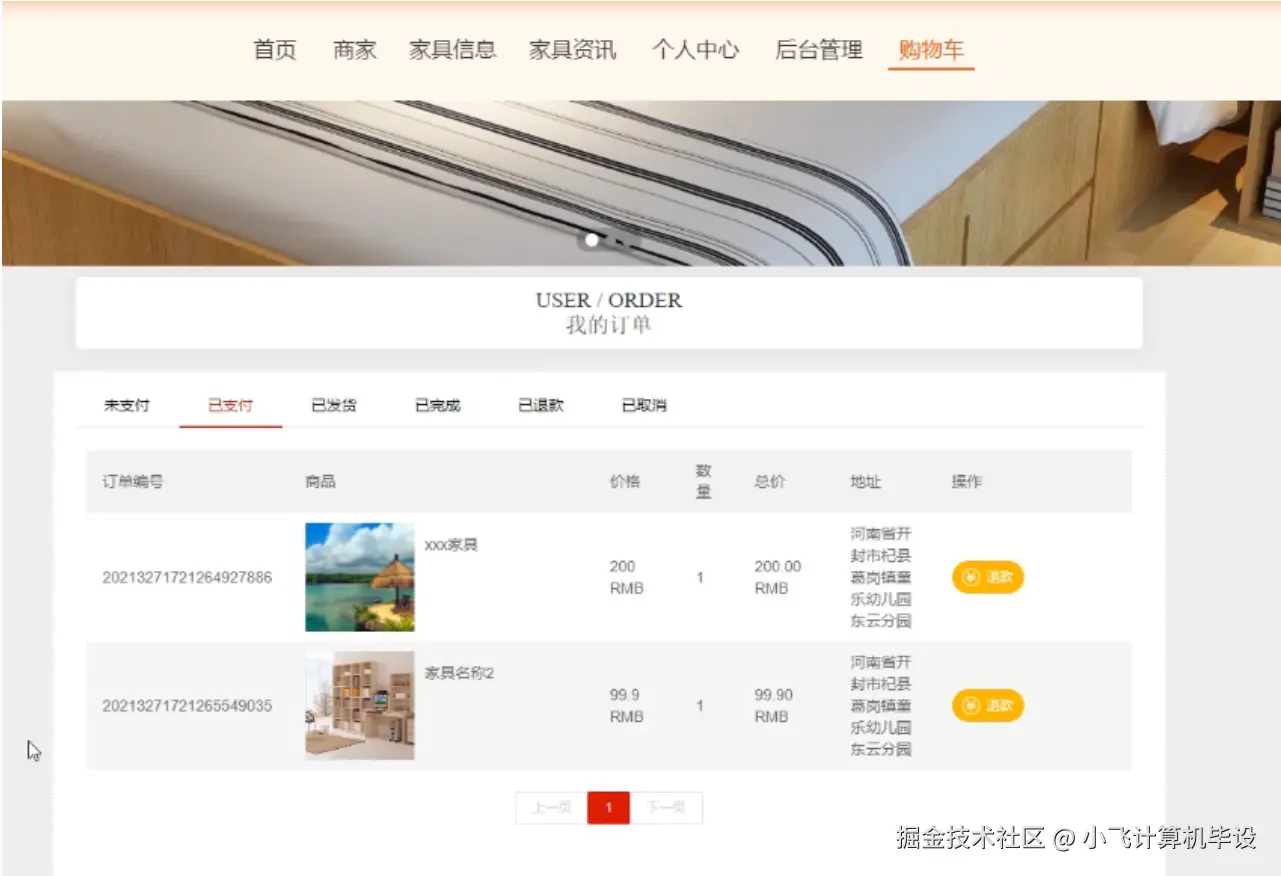The width and height of the screenshot is (1281, 876).
Task: Select page number 1 in pagination
Action: pos(608,808)
